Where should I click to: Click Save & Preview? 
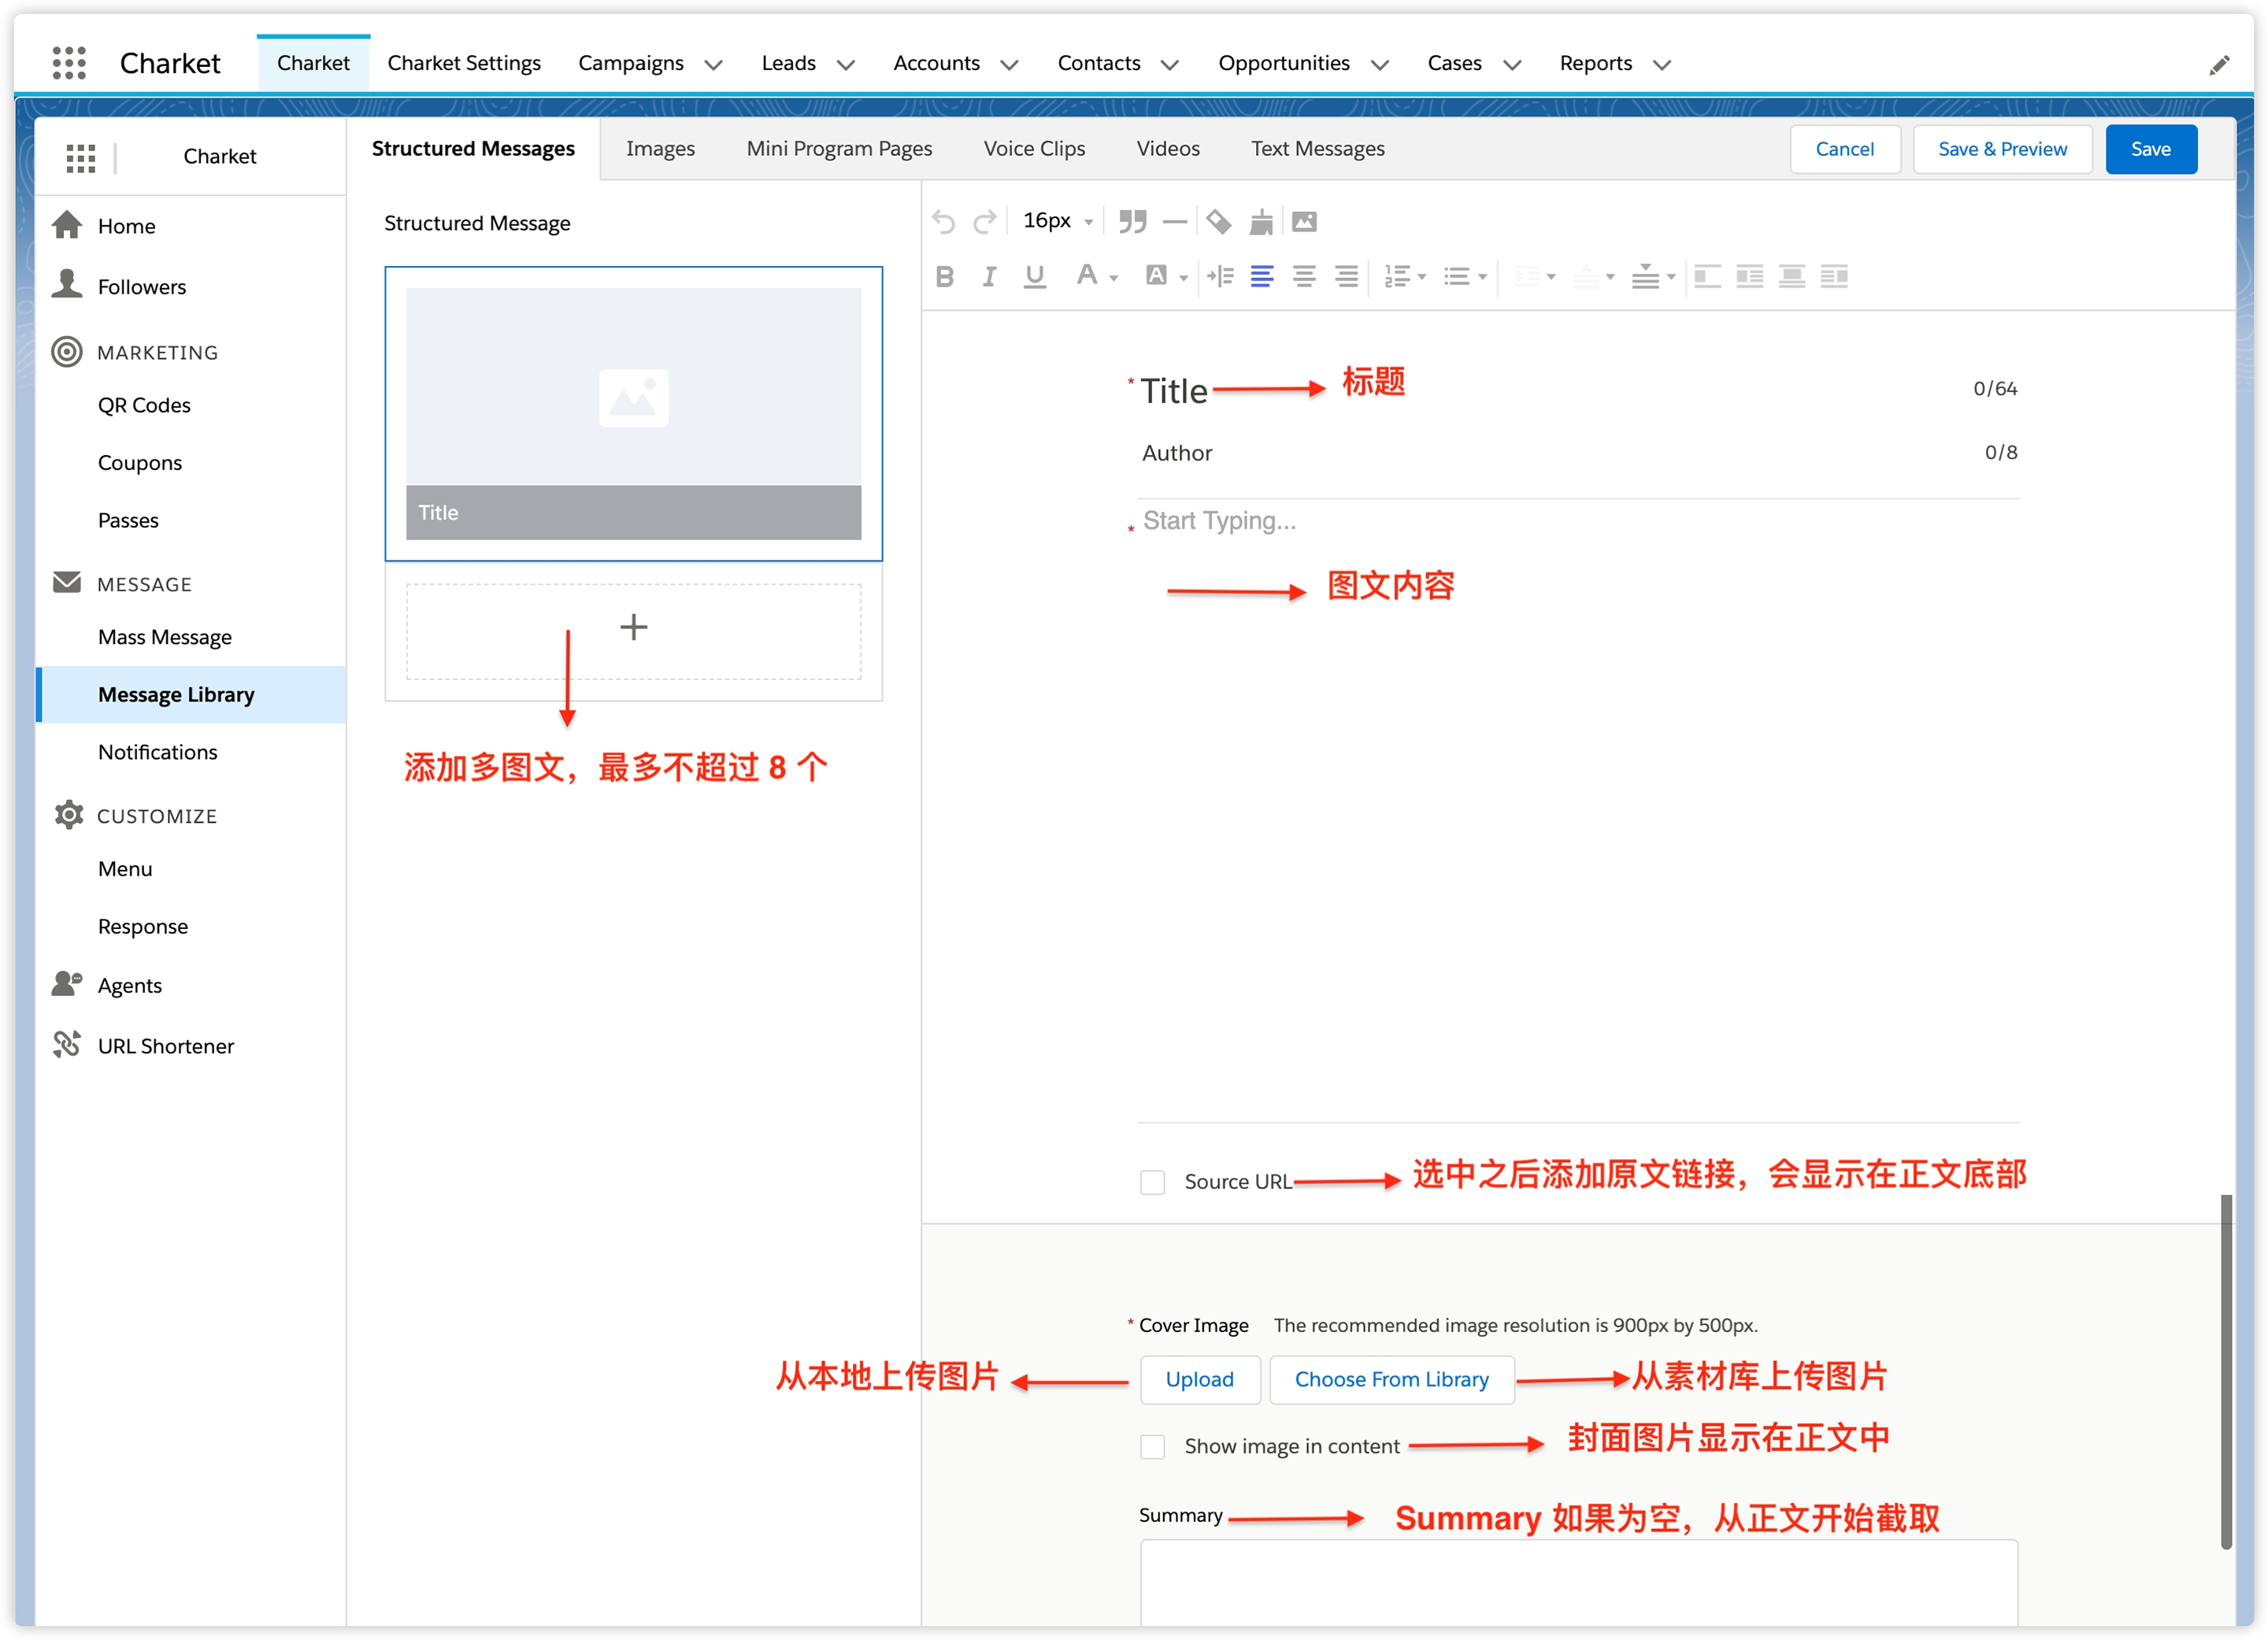coord(2002,149)
